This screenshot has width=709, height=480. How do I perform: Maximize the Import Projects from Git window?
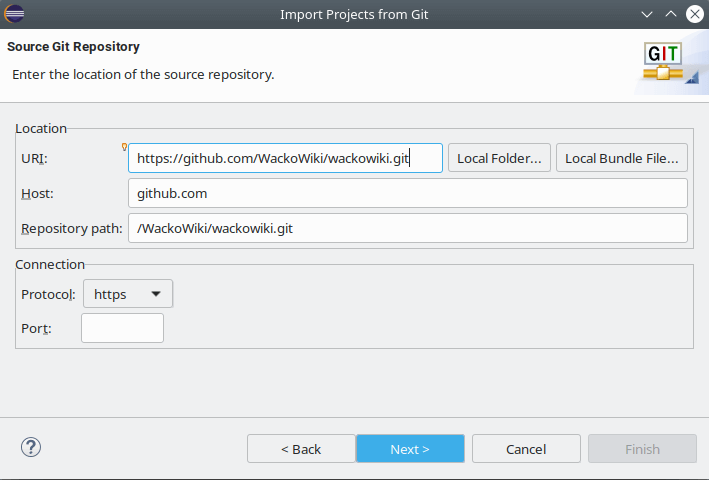(670, 14)
